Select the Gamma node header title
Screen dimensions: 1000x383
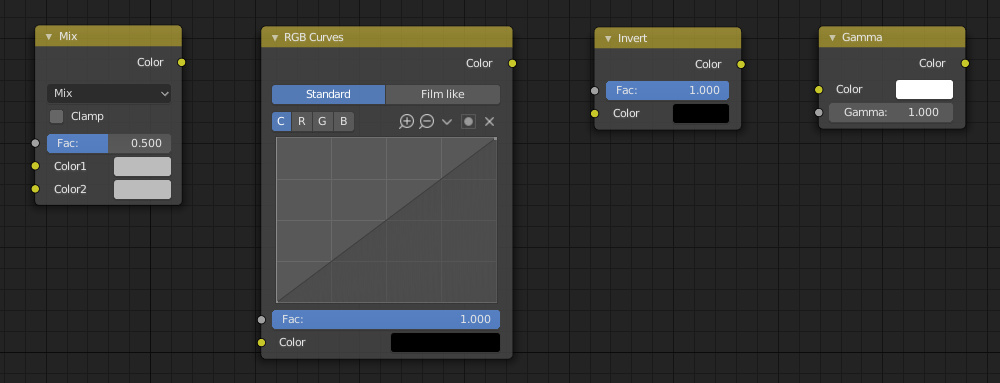pyautogui.click(x=862, y=38)
